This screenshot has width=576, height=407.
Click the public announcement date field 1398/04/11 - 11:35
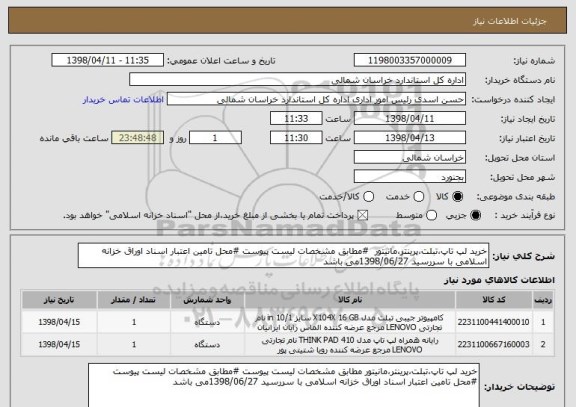point(108,60)
